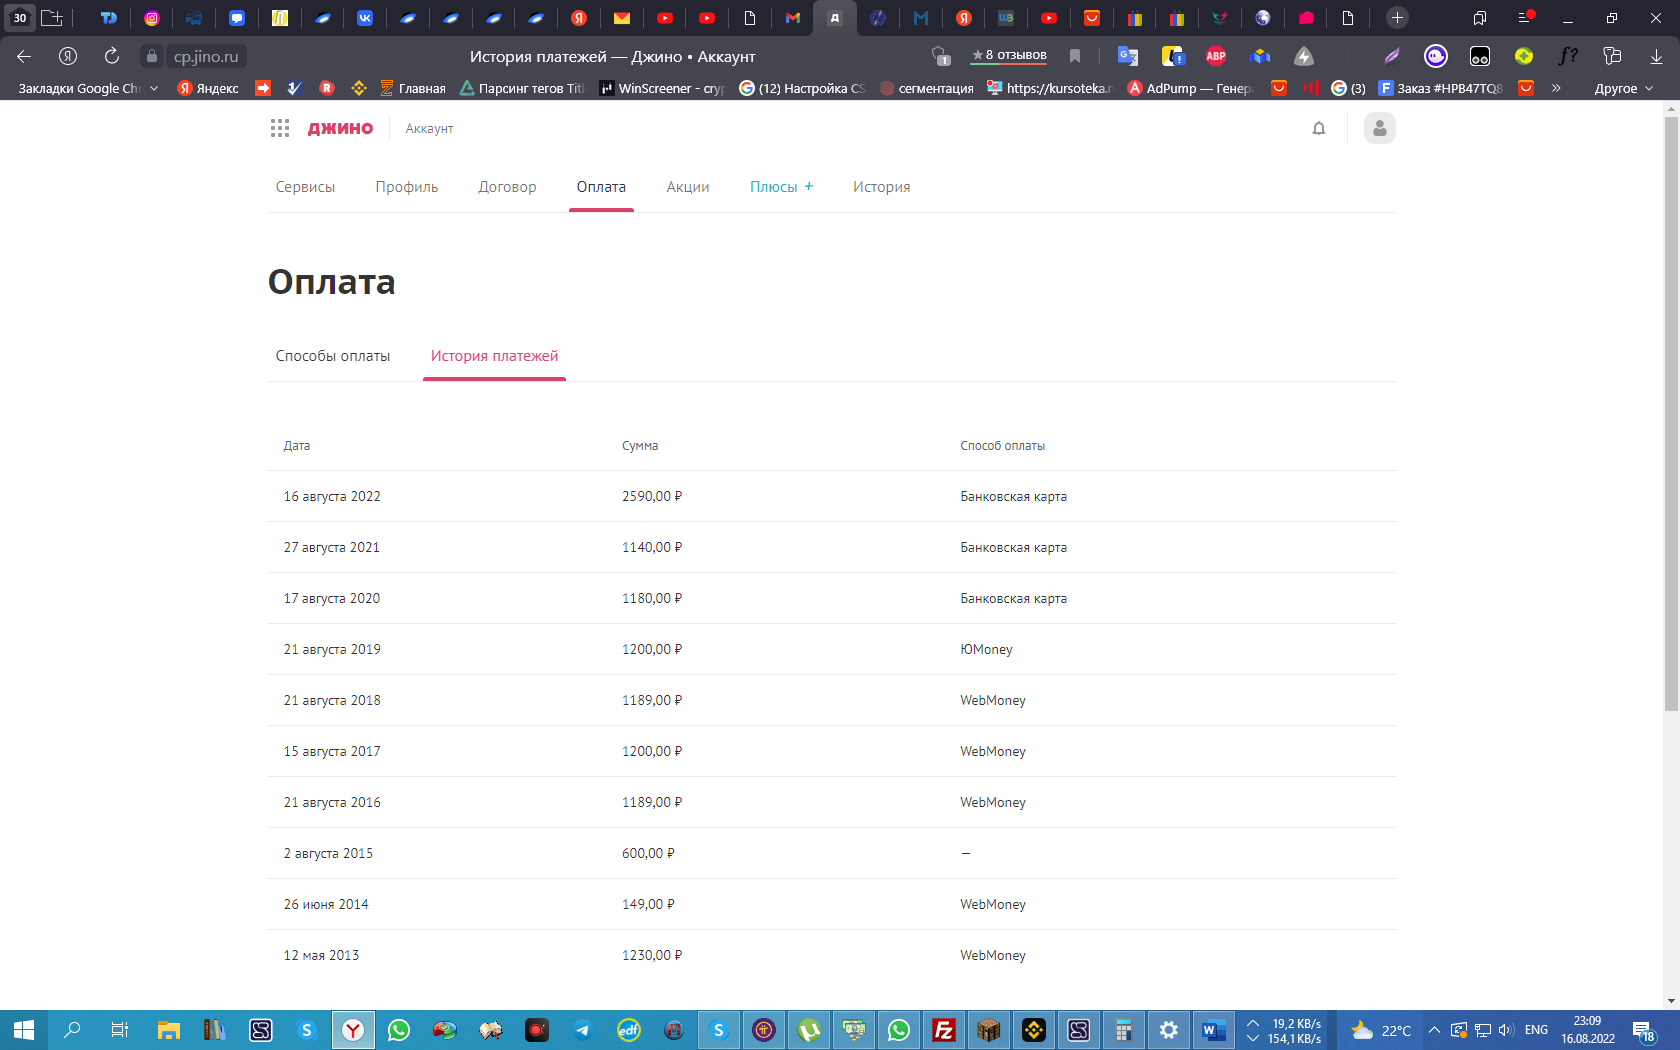
Task: Click the amount 600,00 ₽
Action: point(648,853)
